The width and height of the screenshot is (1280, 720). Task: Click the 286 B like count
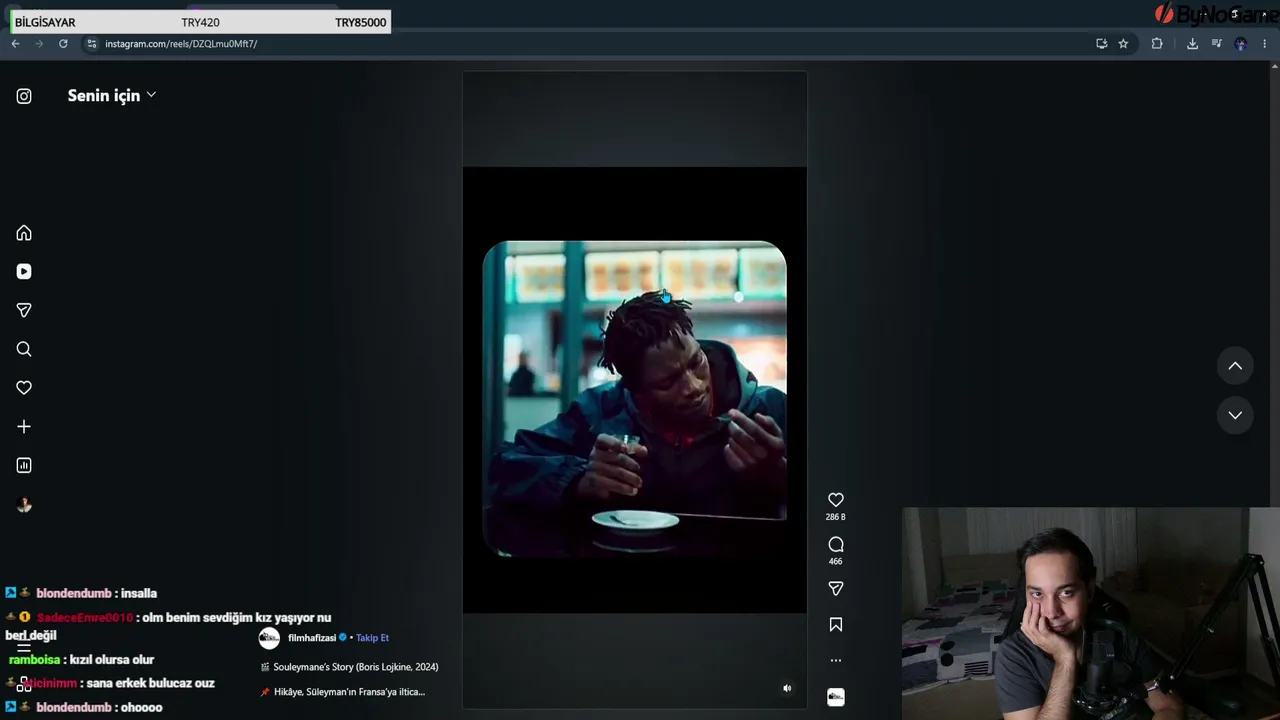pos(836,517)
